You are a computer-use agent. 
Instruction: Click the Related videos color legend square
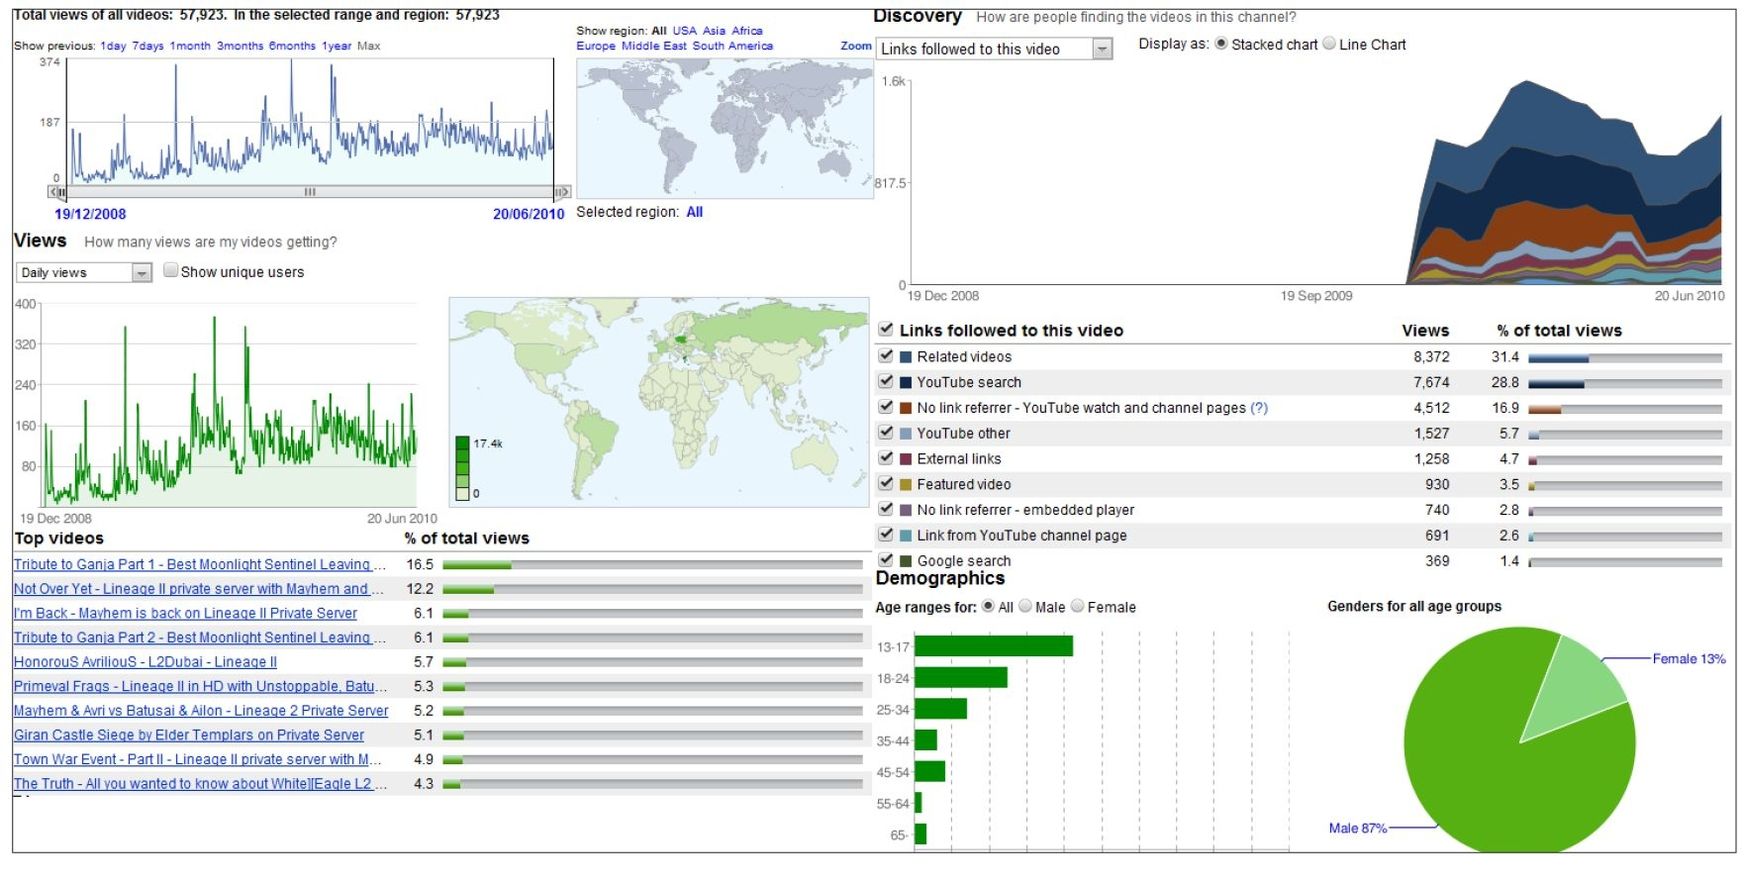[906, 357]
